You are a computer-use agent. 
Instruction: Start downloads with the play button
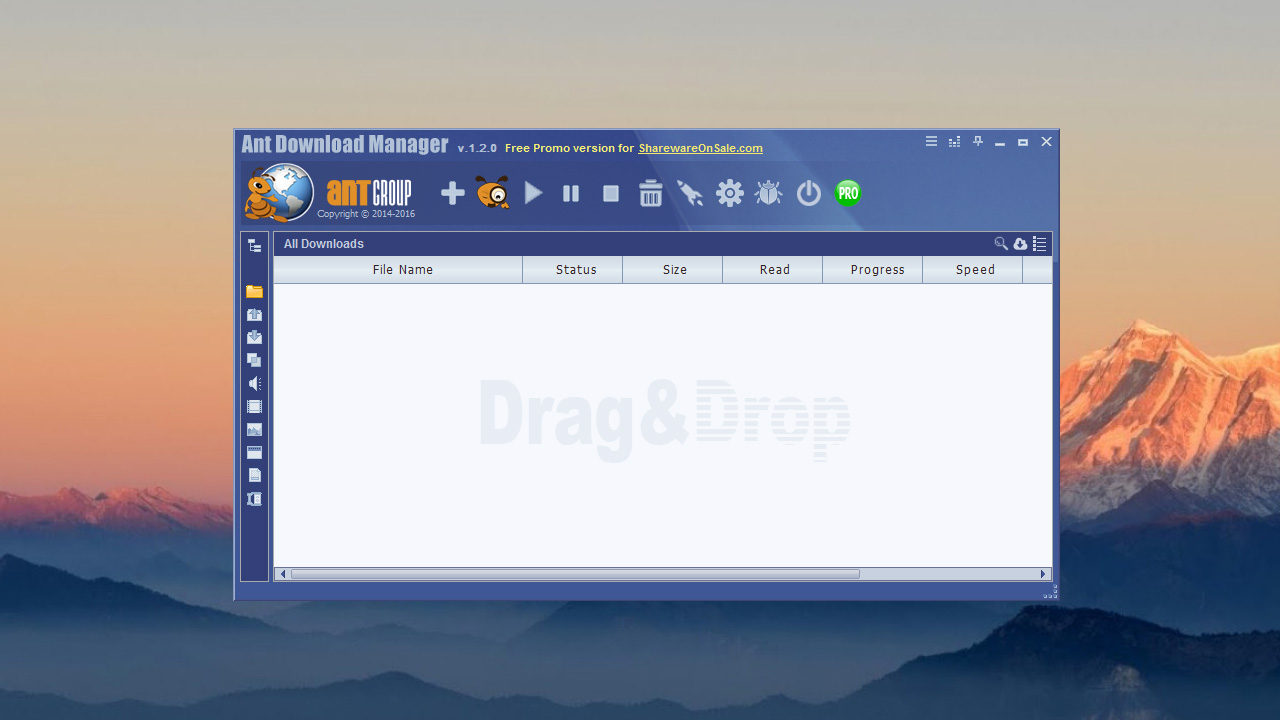(534, 194)
